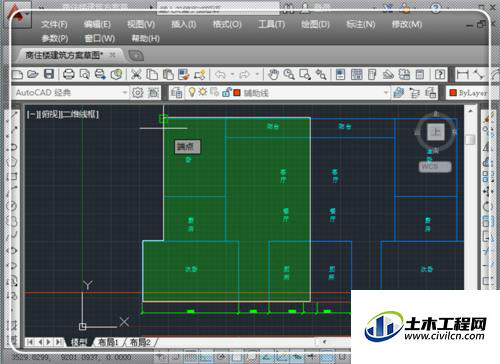This screenshot has height=364, width=500.
Task: Toggle the layer freeze sun icon
Action: pyautogui.click(x=203, y=92)
